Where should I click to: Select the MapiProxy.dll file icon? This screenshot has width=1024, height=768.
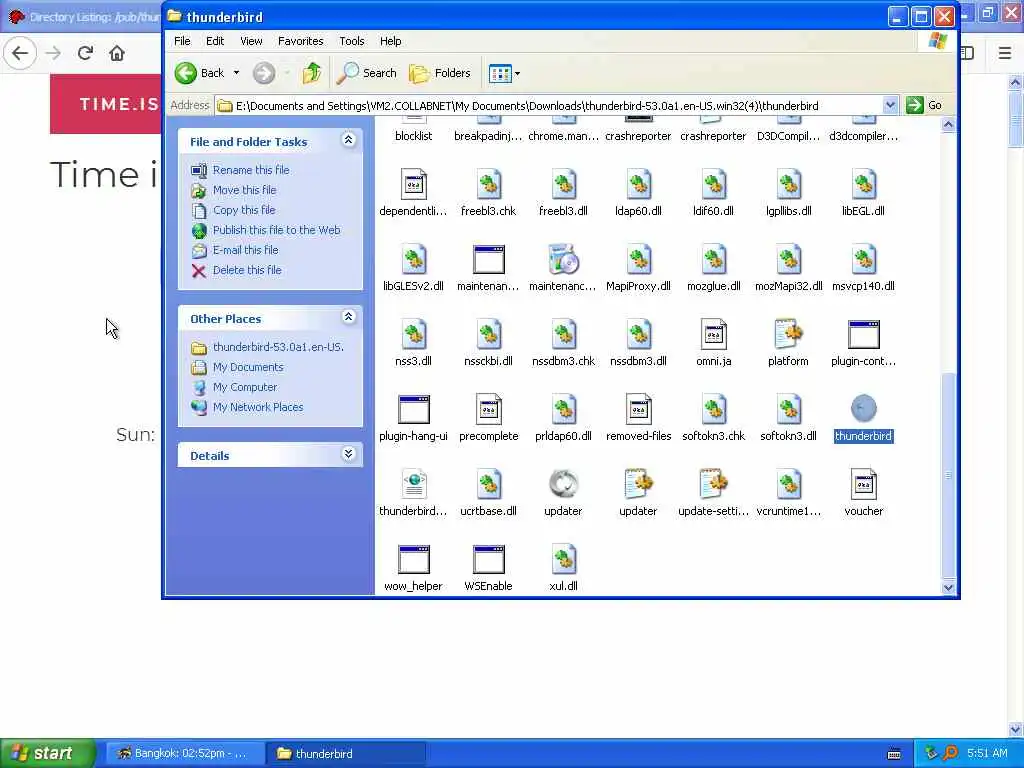point(639,260)
